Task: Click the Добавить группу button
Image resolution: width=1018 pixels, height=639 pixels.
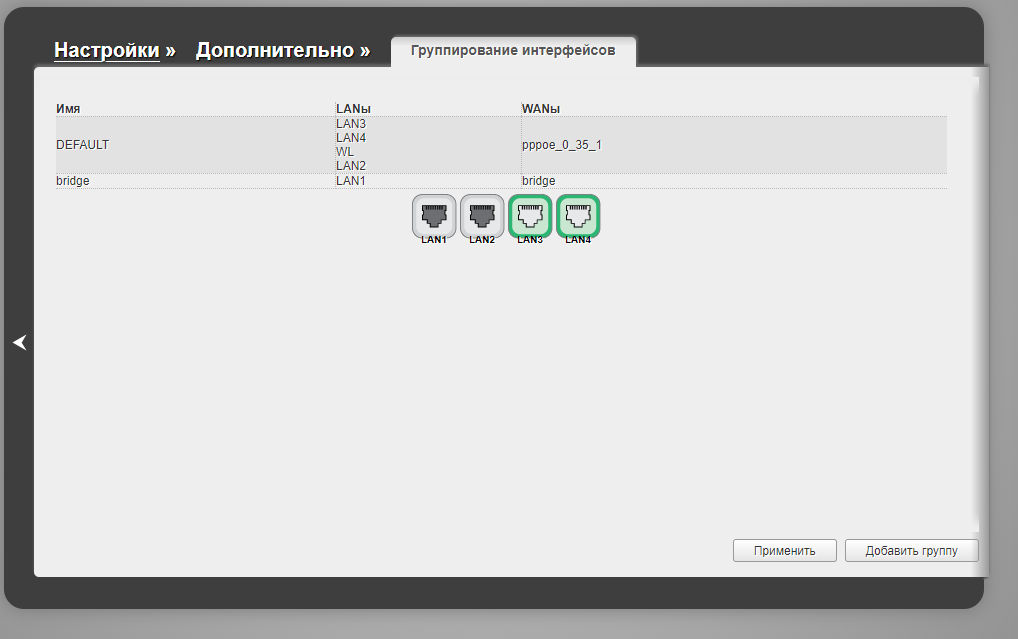Action: coord(911,551)
